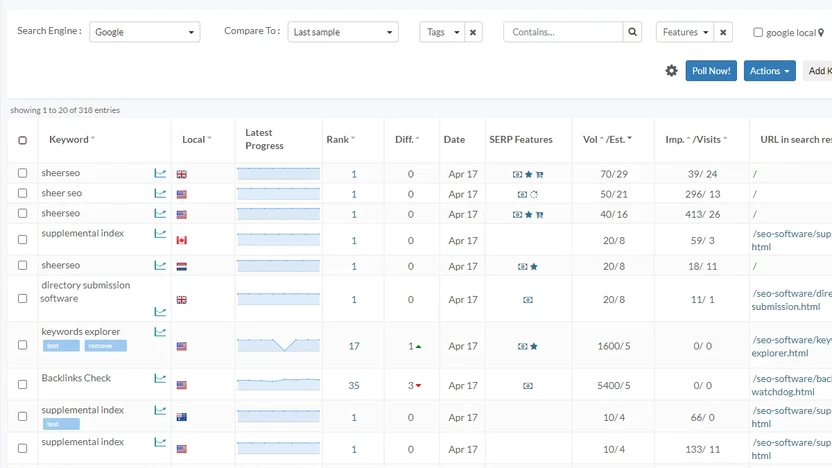832x468 pixels.
Task: Open chart icon for sheerseo 20/8 row
Action: pos(160,265)
